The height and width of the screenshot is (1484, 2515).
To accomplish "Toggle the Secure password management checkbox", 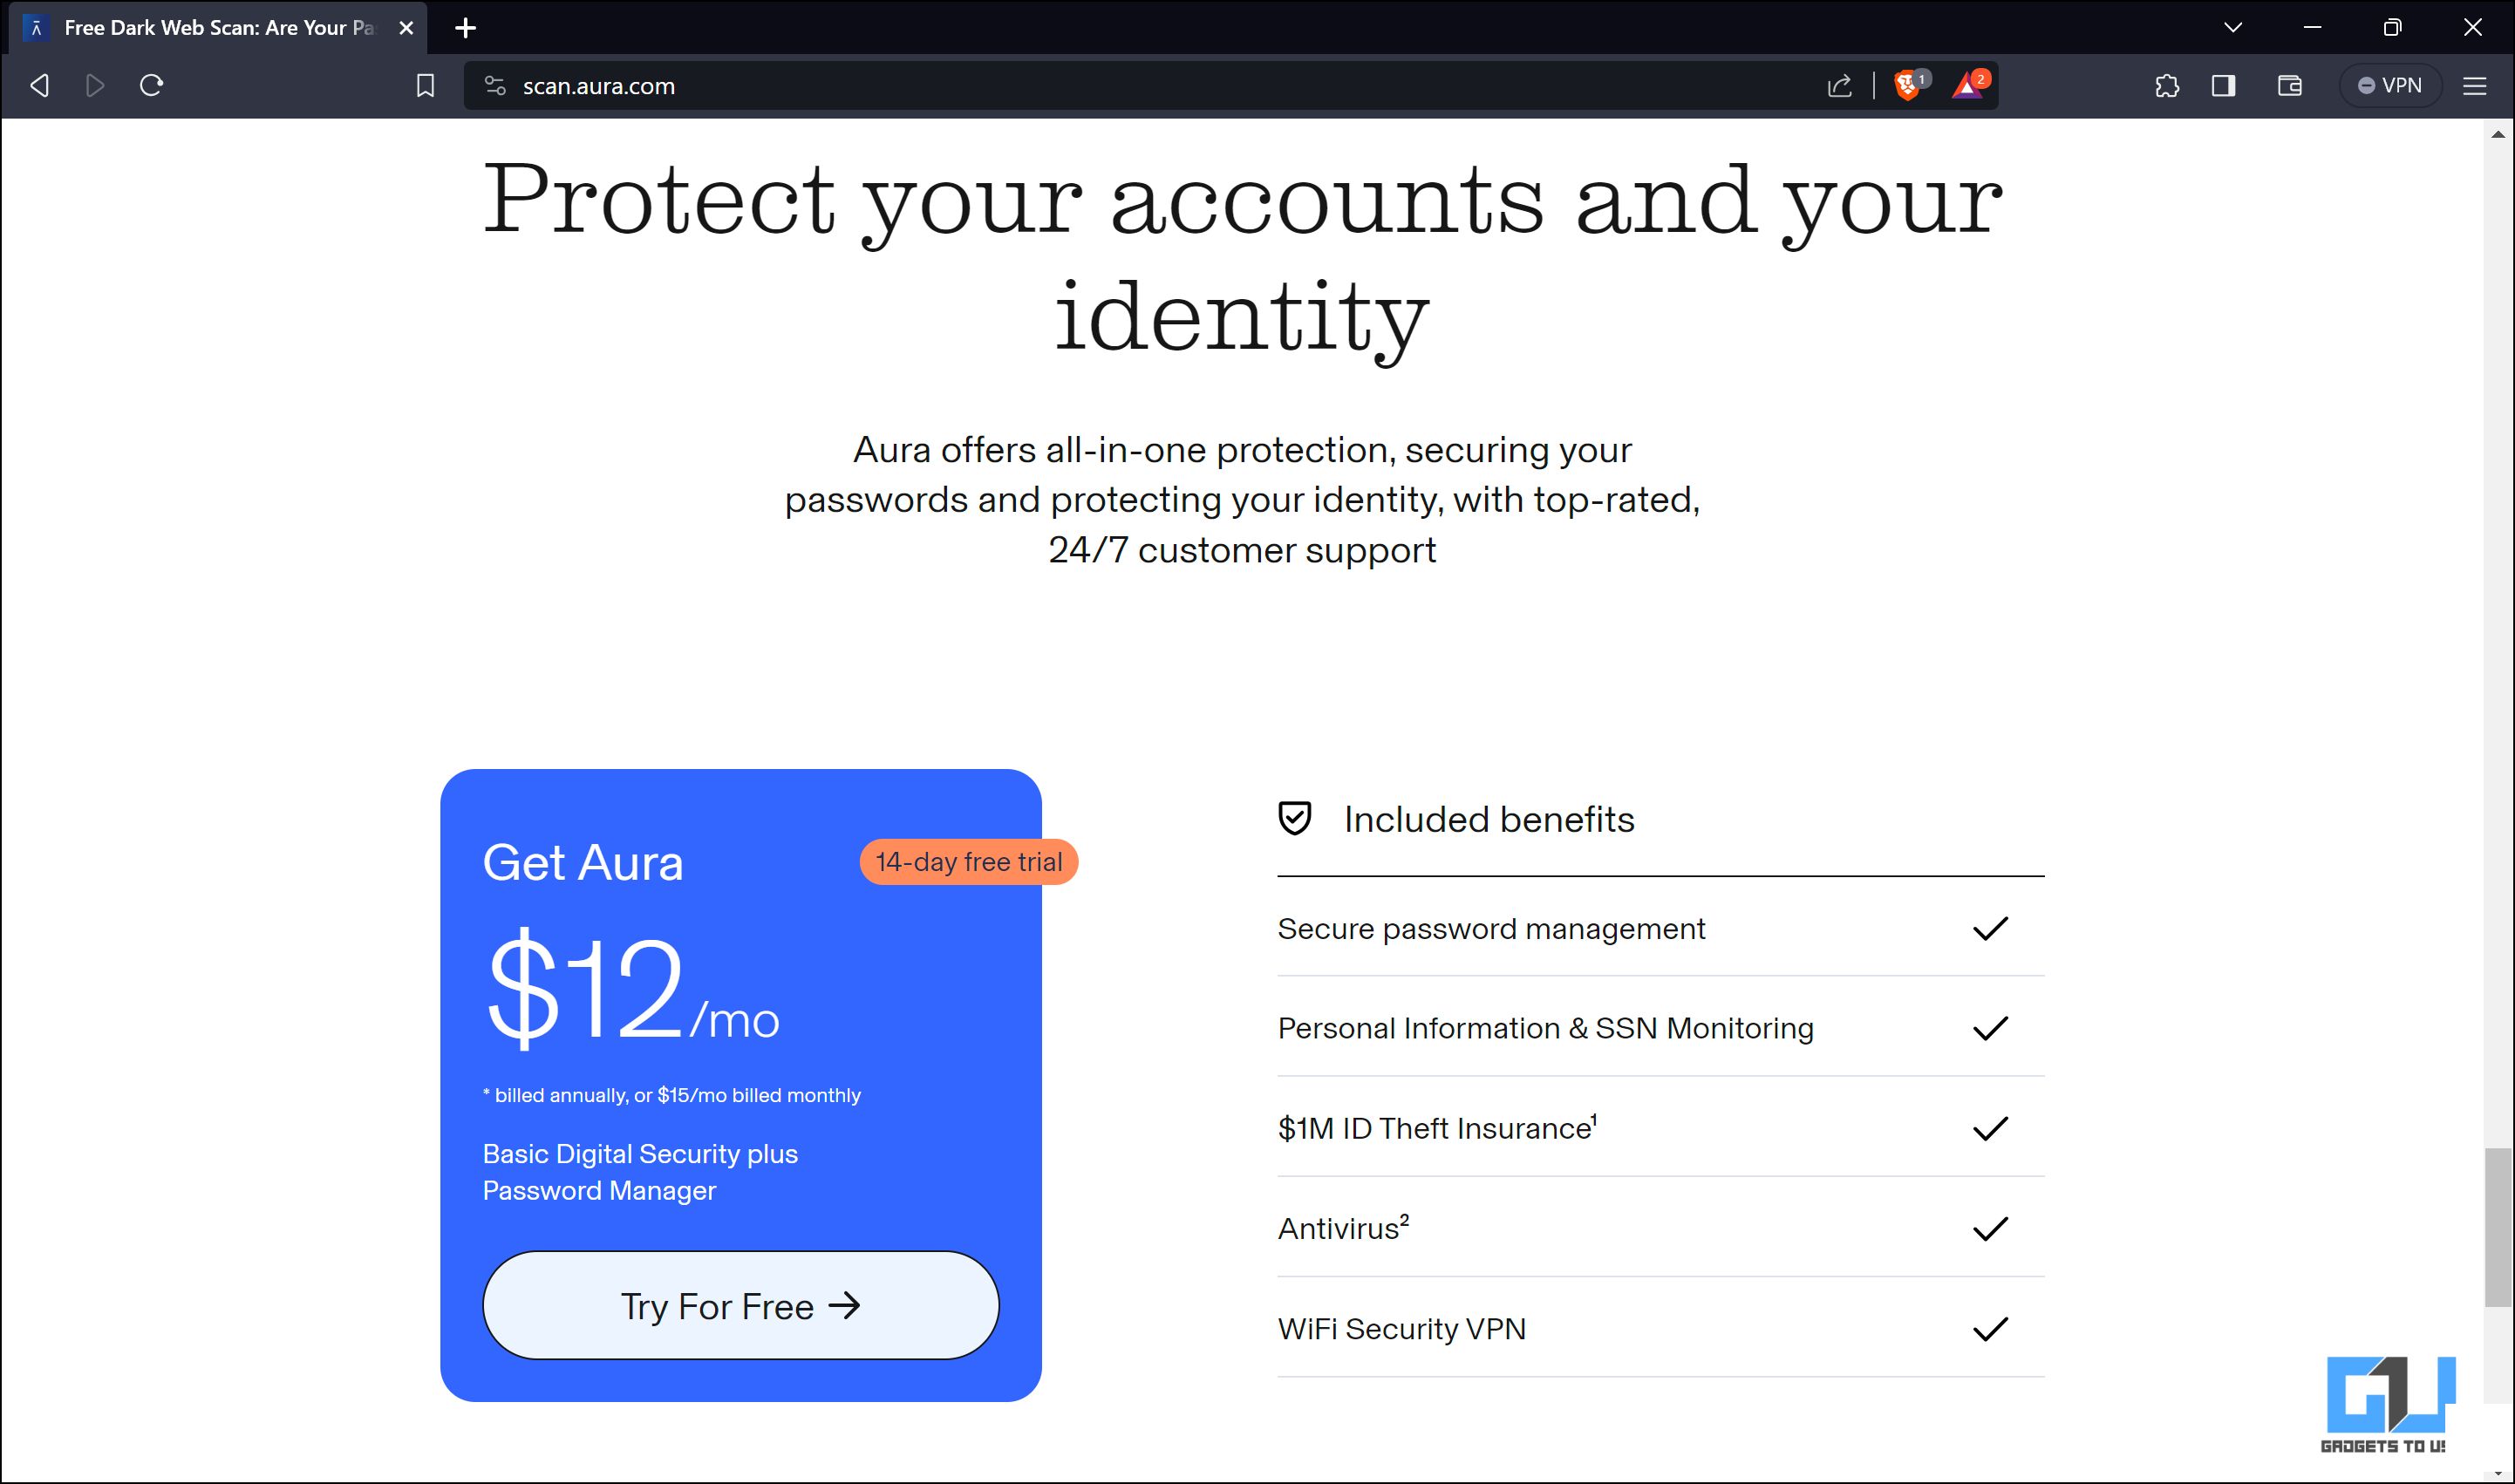I will tap(1993, 928).
